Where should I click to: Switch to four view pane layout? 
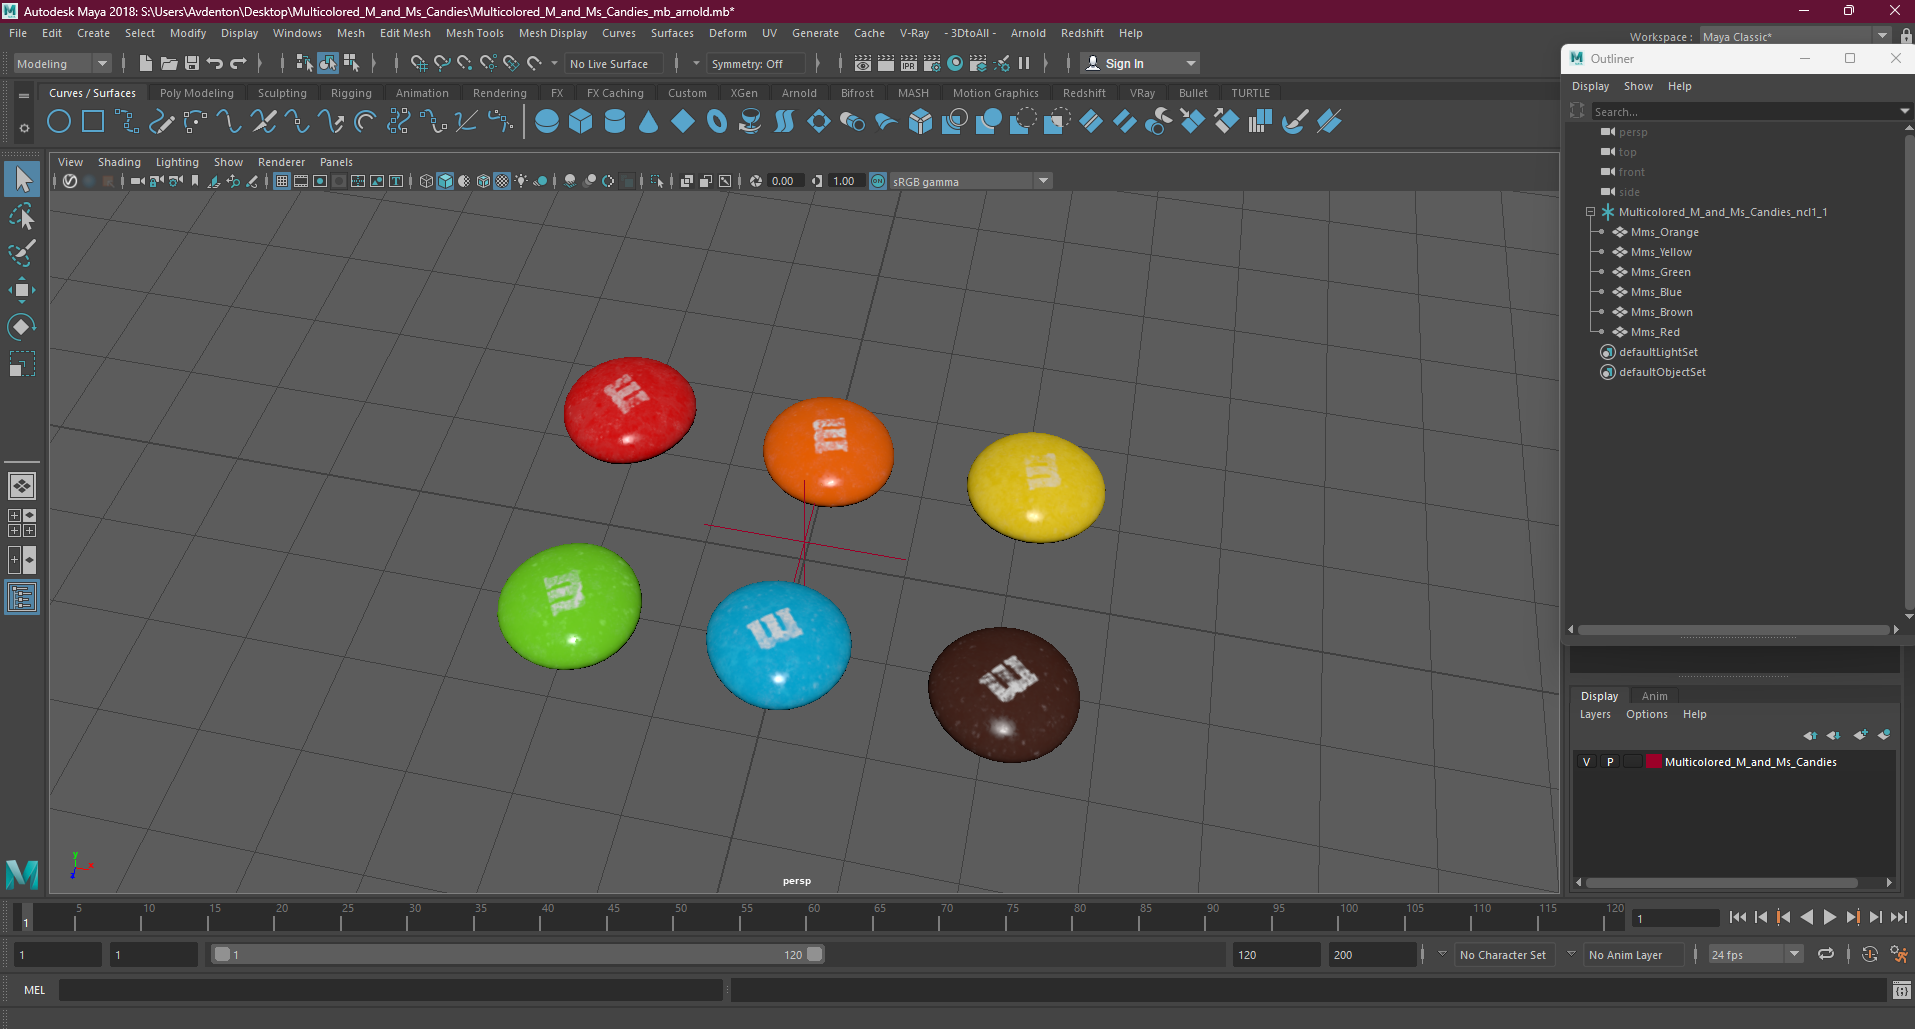tap(22, 523)
